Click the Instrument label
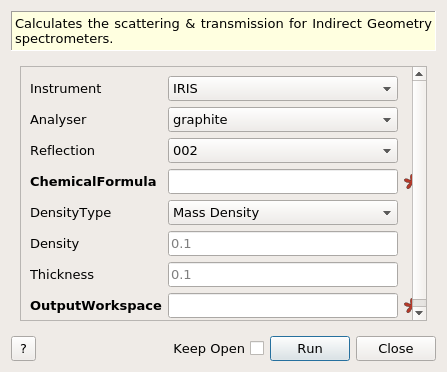 pyautogui.click(x=66, y=89)
